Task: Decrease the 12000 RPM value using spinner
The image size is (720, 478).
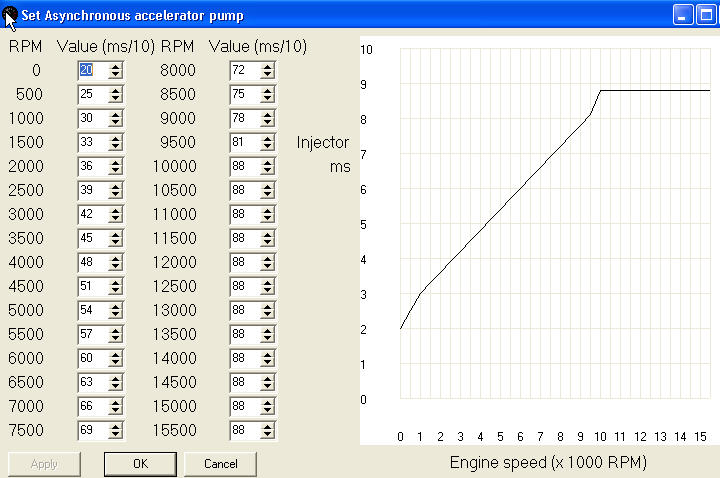Action: (267, 266)
